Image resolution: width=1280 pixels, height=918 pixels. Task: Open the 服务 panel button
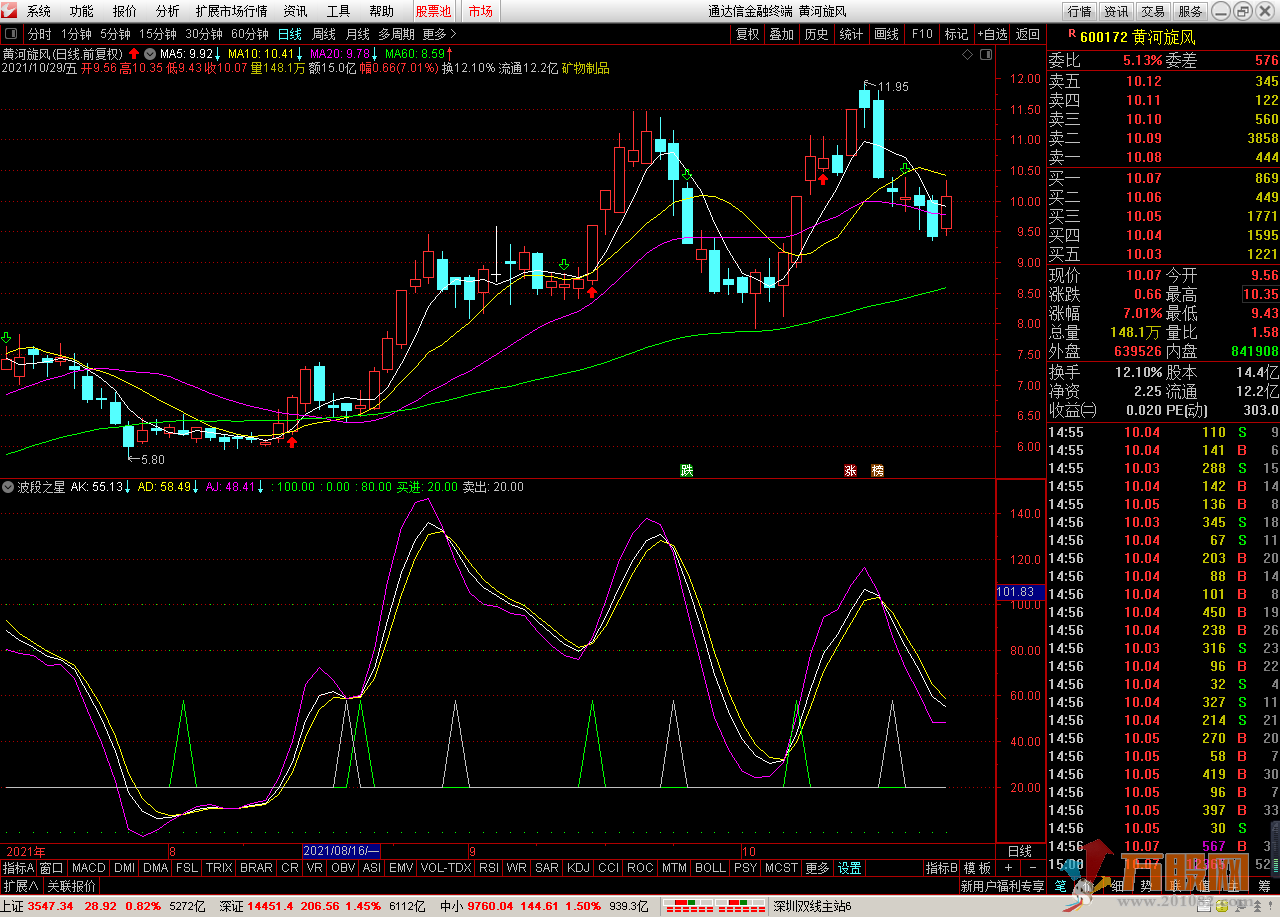(x=1190, y=12)
